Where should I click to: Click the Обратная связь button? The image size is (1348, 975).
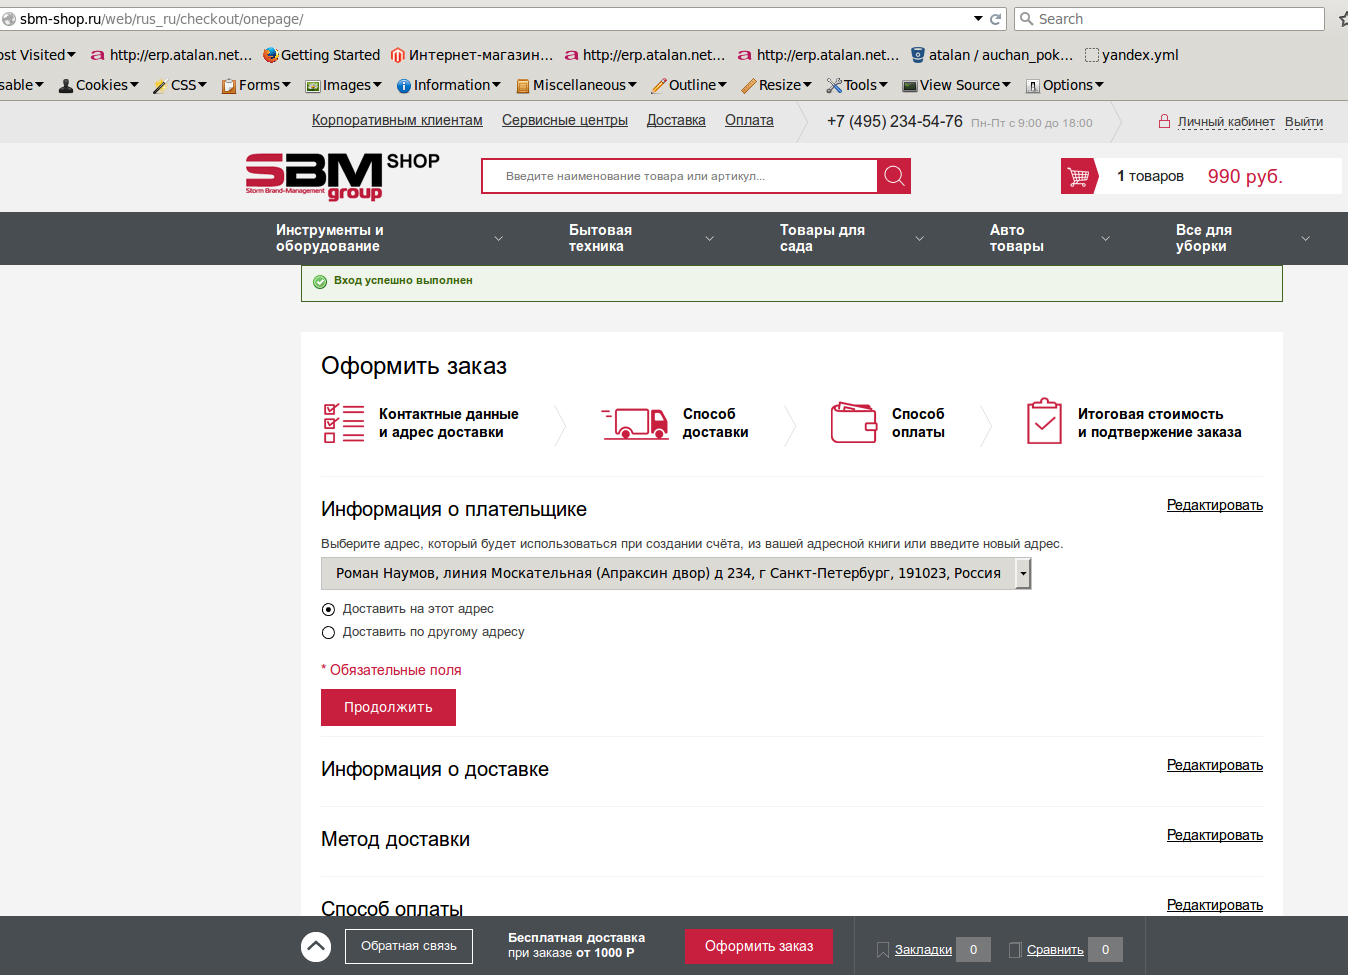pos(409,946)
